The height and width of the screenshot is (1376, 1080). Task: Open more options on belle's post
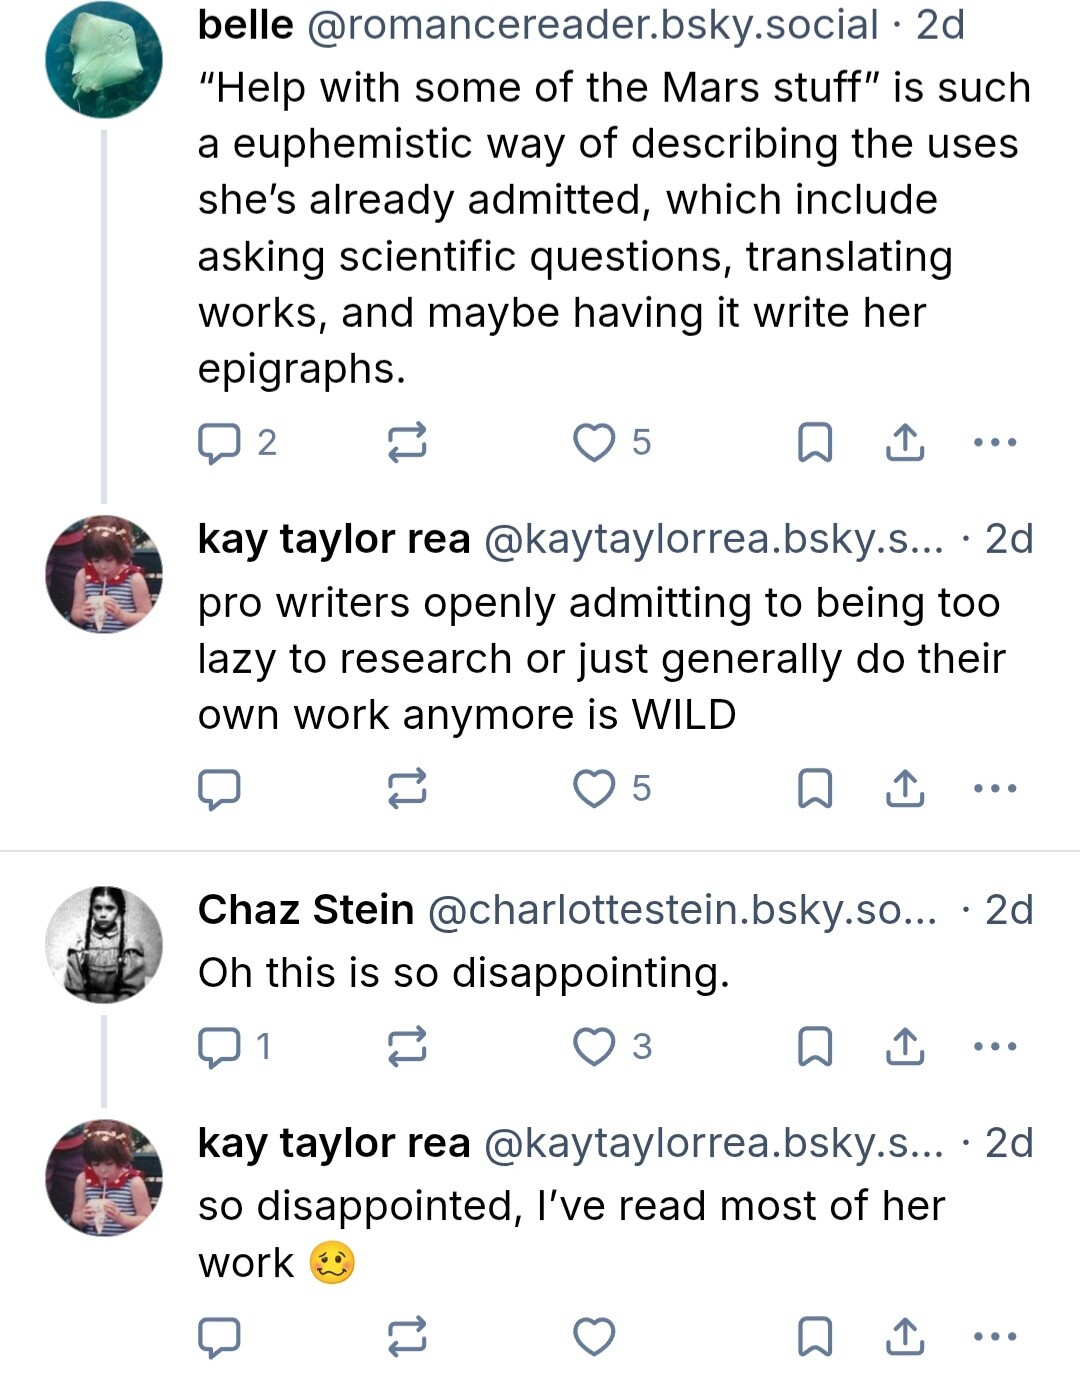click(x=995, y=442)
